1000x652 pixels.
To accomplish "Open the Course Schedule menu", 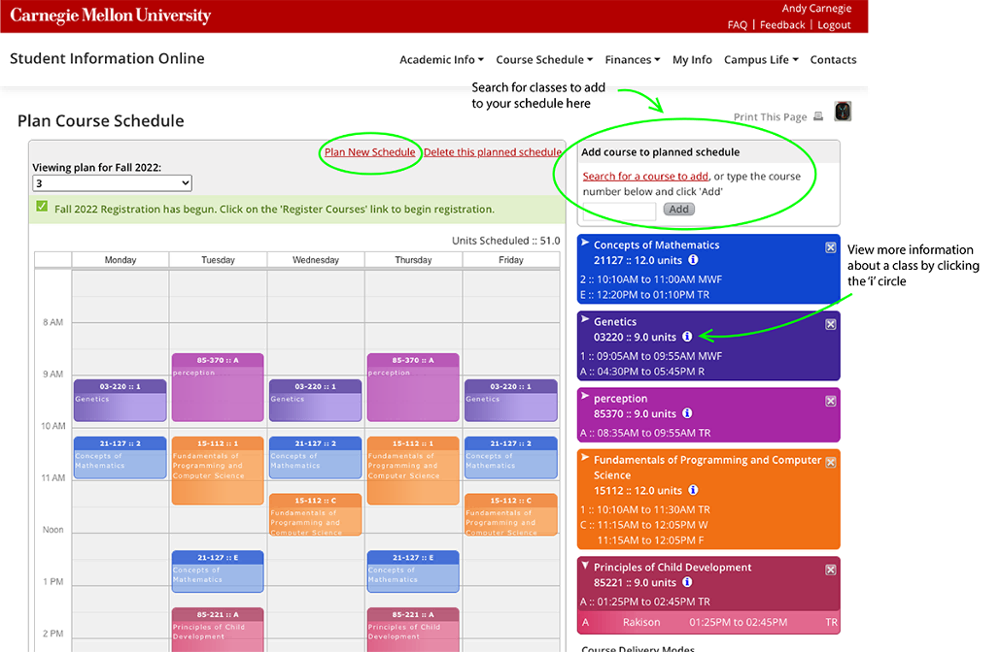I will 544,59.
